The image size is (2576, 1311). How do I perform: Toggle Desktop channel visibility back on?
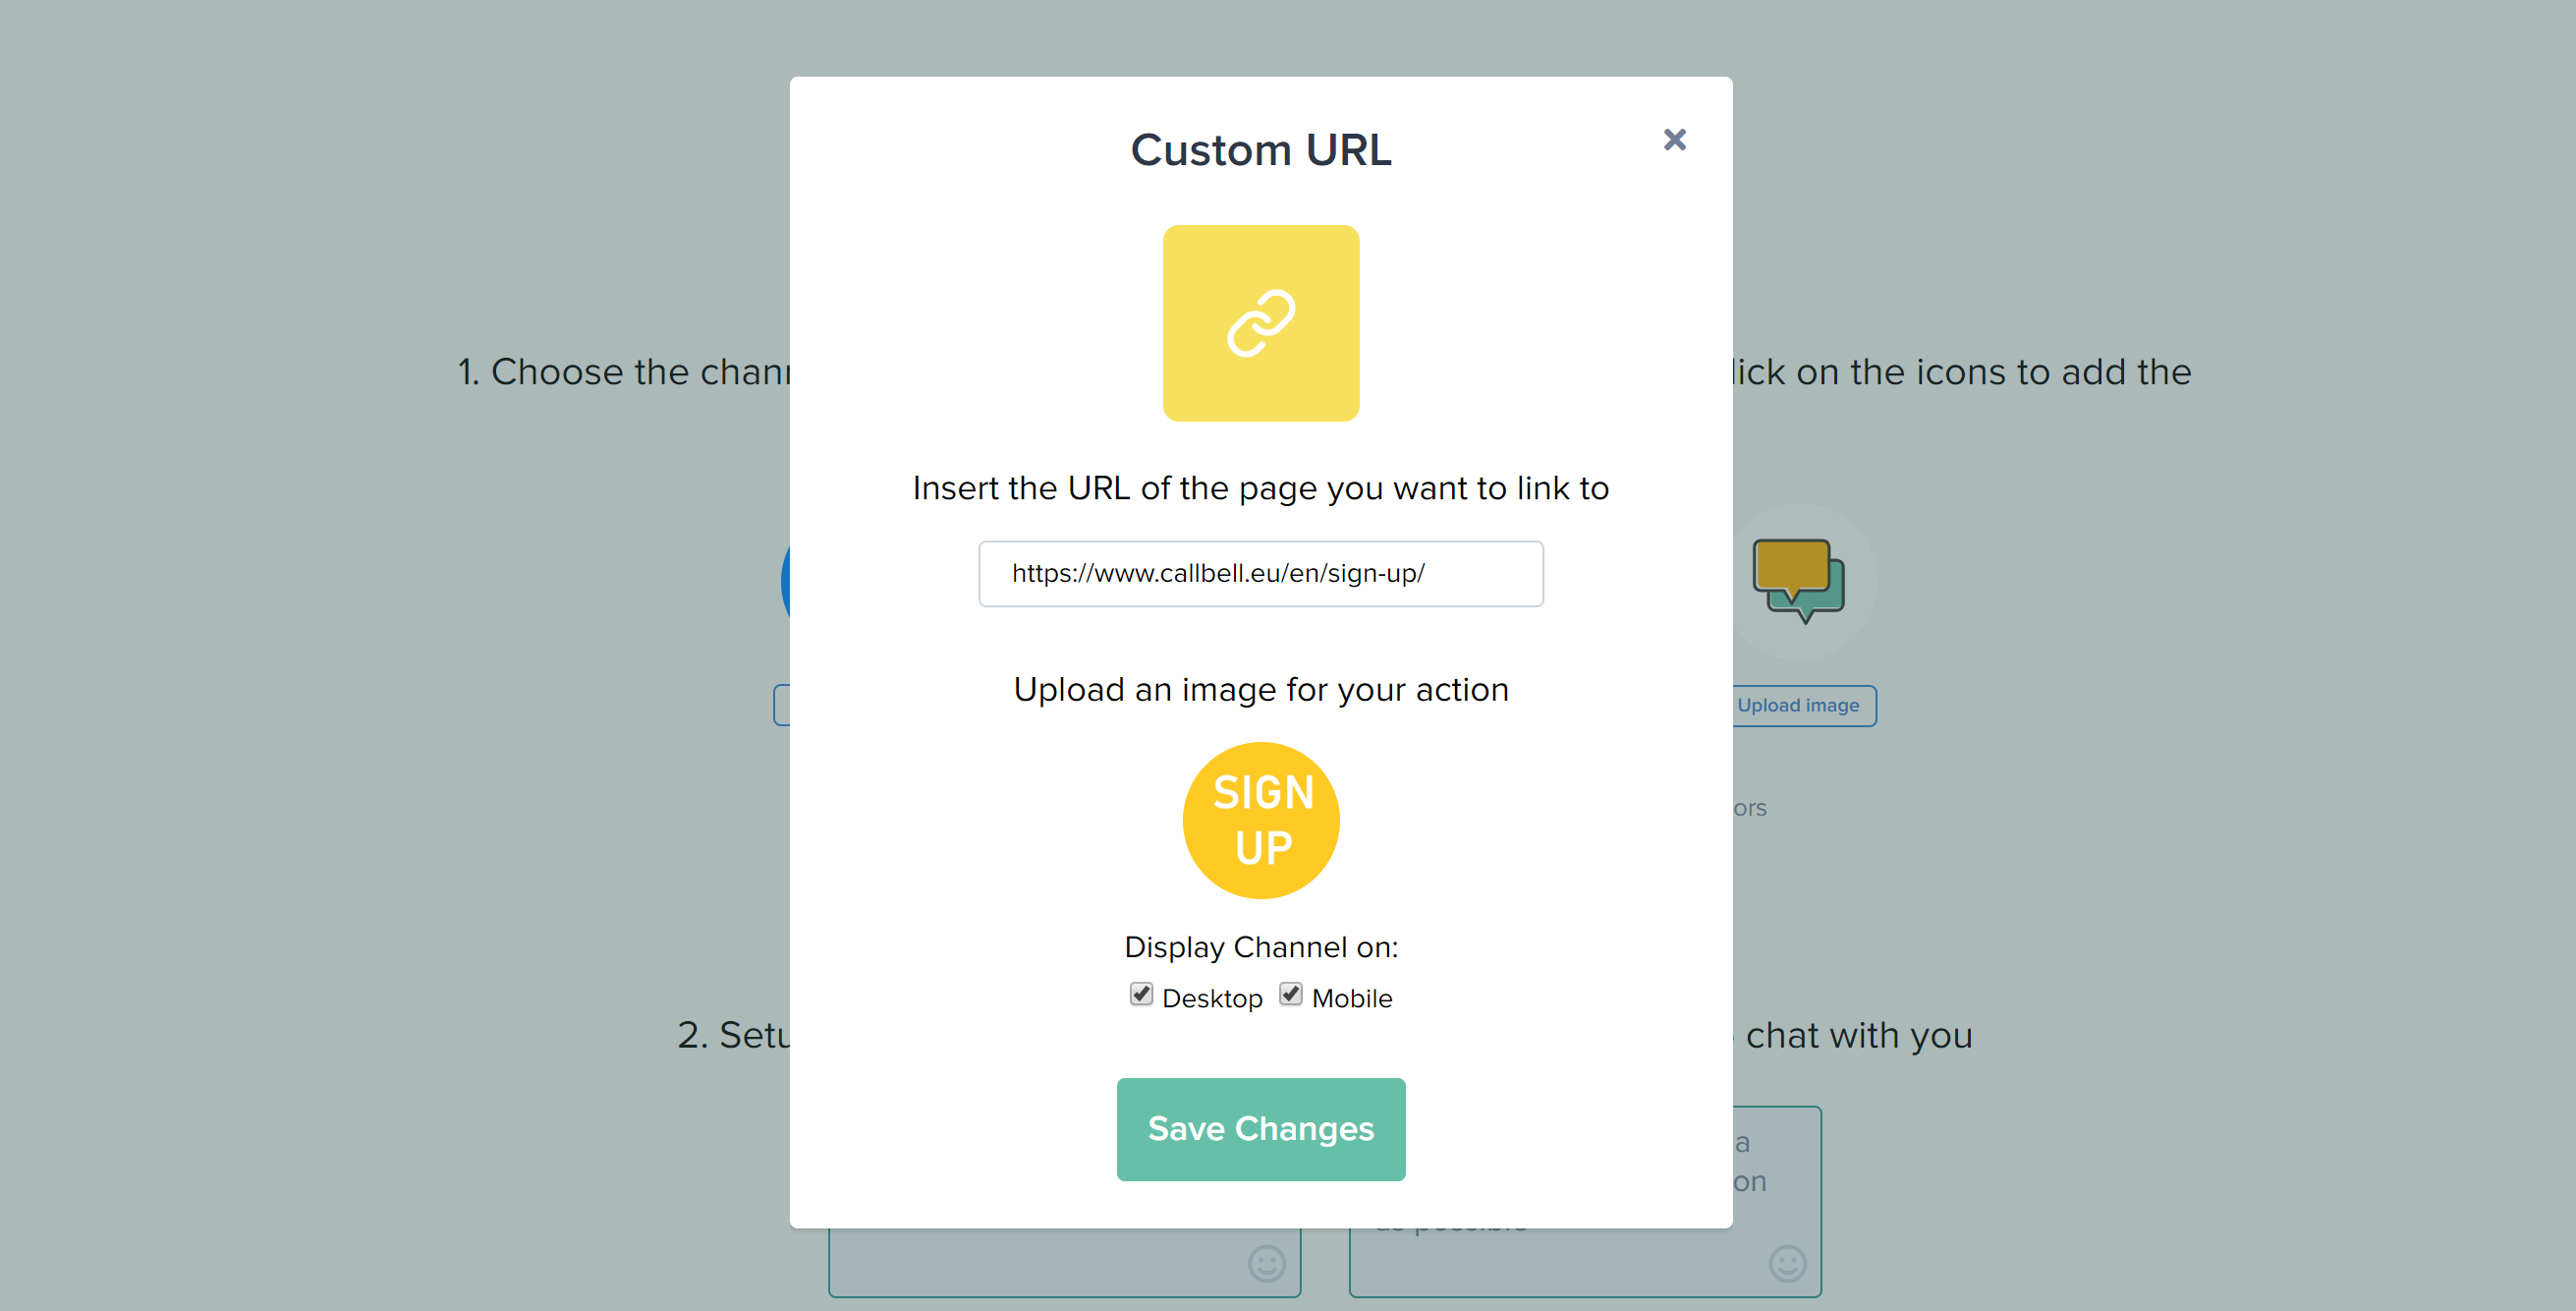[1140, 994]
